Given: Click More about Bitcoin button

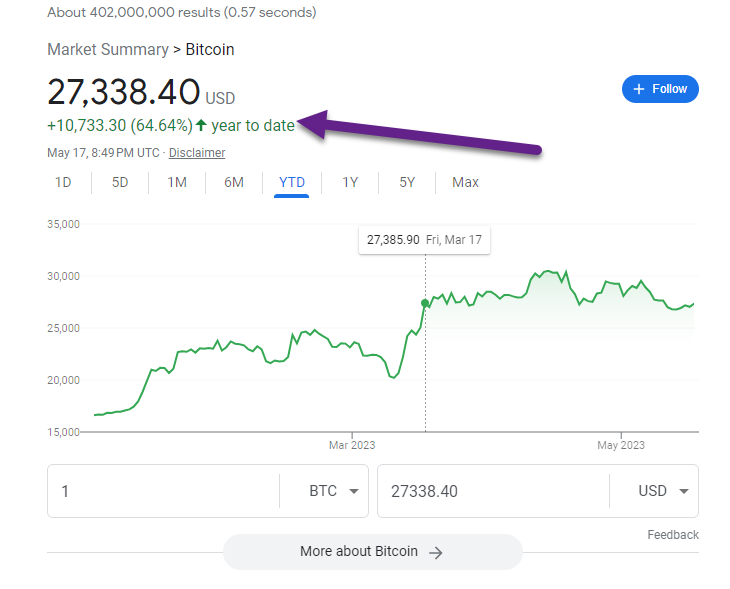Looking at the screenshot, I should (x=372, y=552).
